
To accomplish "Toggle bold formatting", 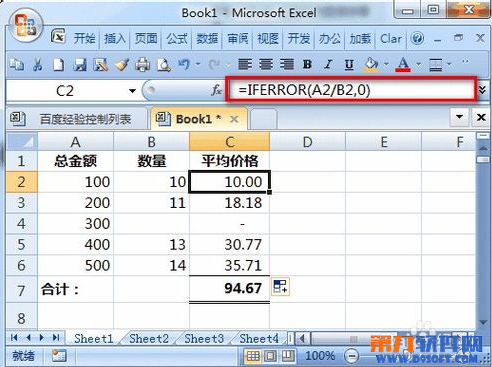I will (x=307, y=64).
